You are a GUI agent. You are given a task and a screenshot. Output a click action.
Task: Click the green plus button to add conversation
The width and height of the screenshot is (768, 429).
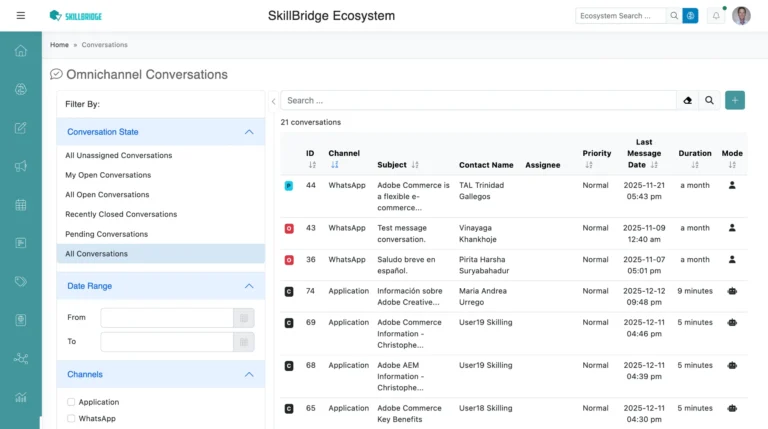pos(735,100)
